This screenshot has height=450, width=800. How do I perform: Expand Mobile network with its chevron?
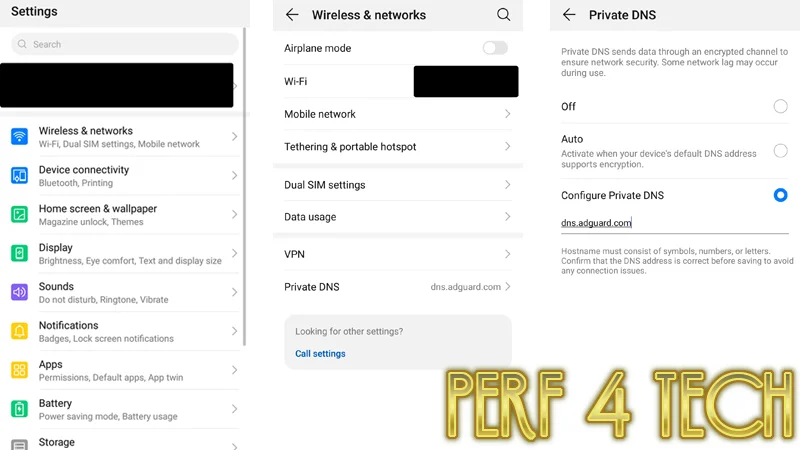coord(507,114)
